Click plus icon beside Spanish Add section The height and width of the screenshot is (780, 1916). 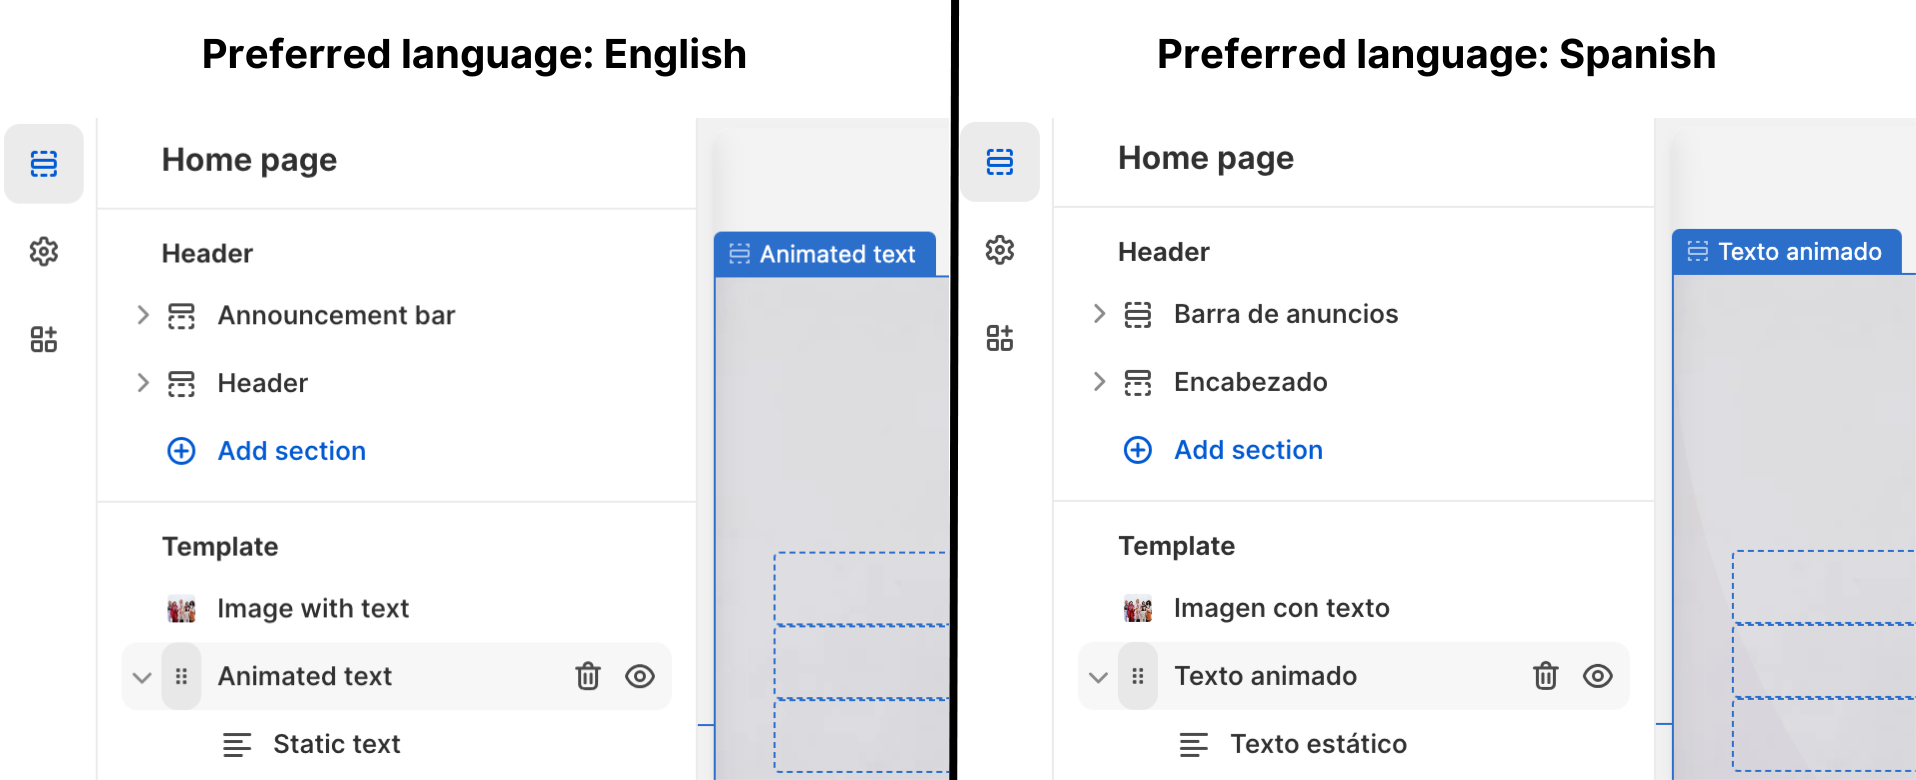(x=1138, y=450)
